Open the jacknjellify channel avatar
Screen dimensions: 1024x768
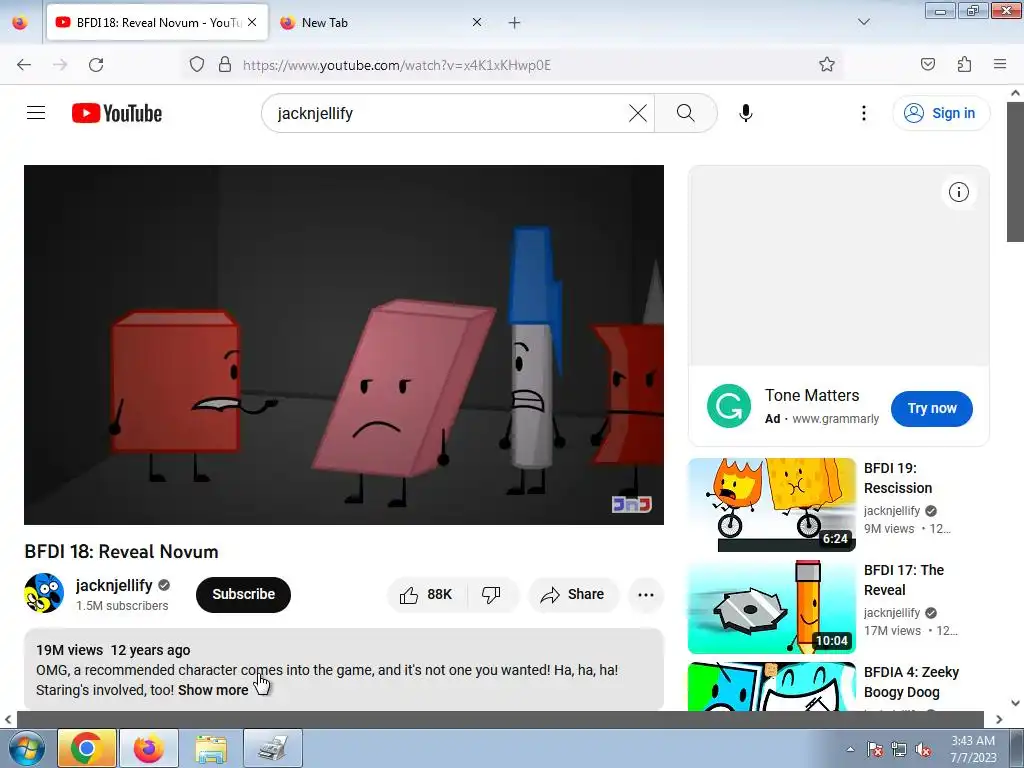pyautogui.click(x=44, y=593)
